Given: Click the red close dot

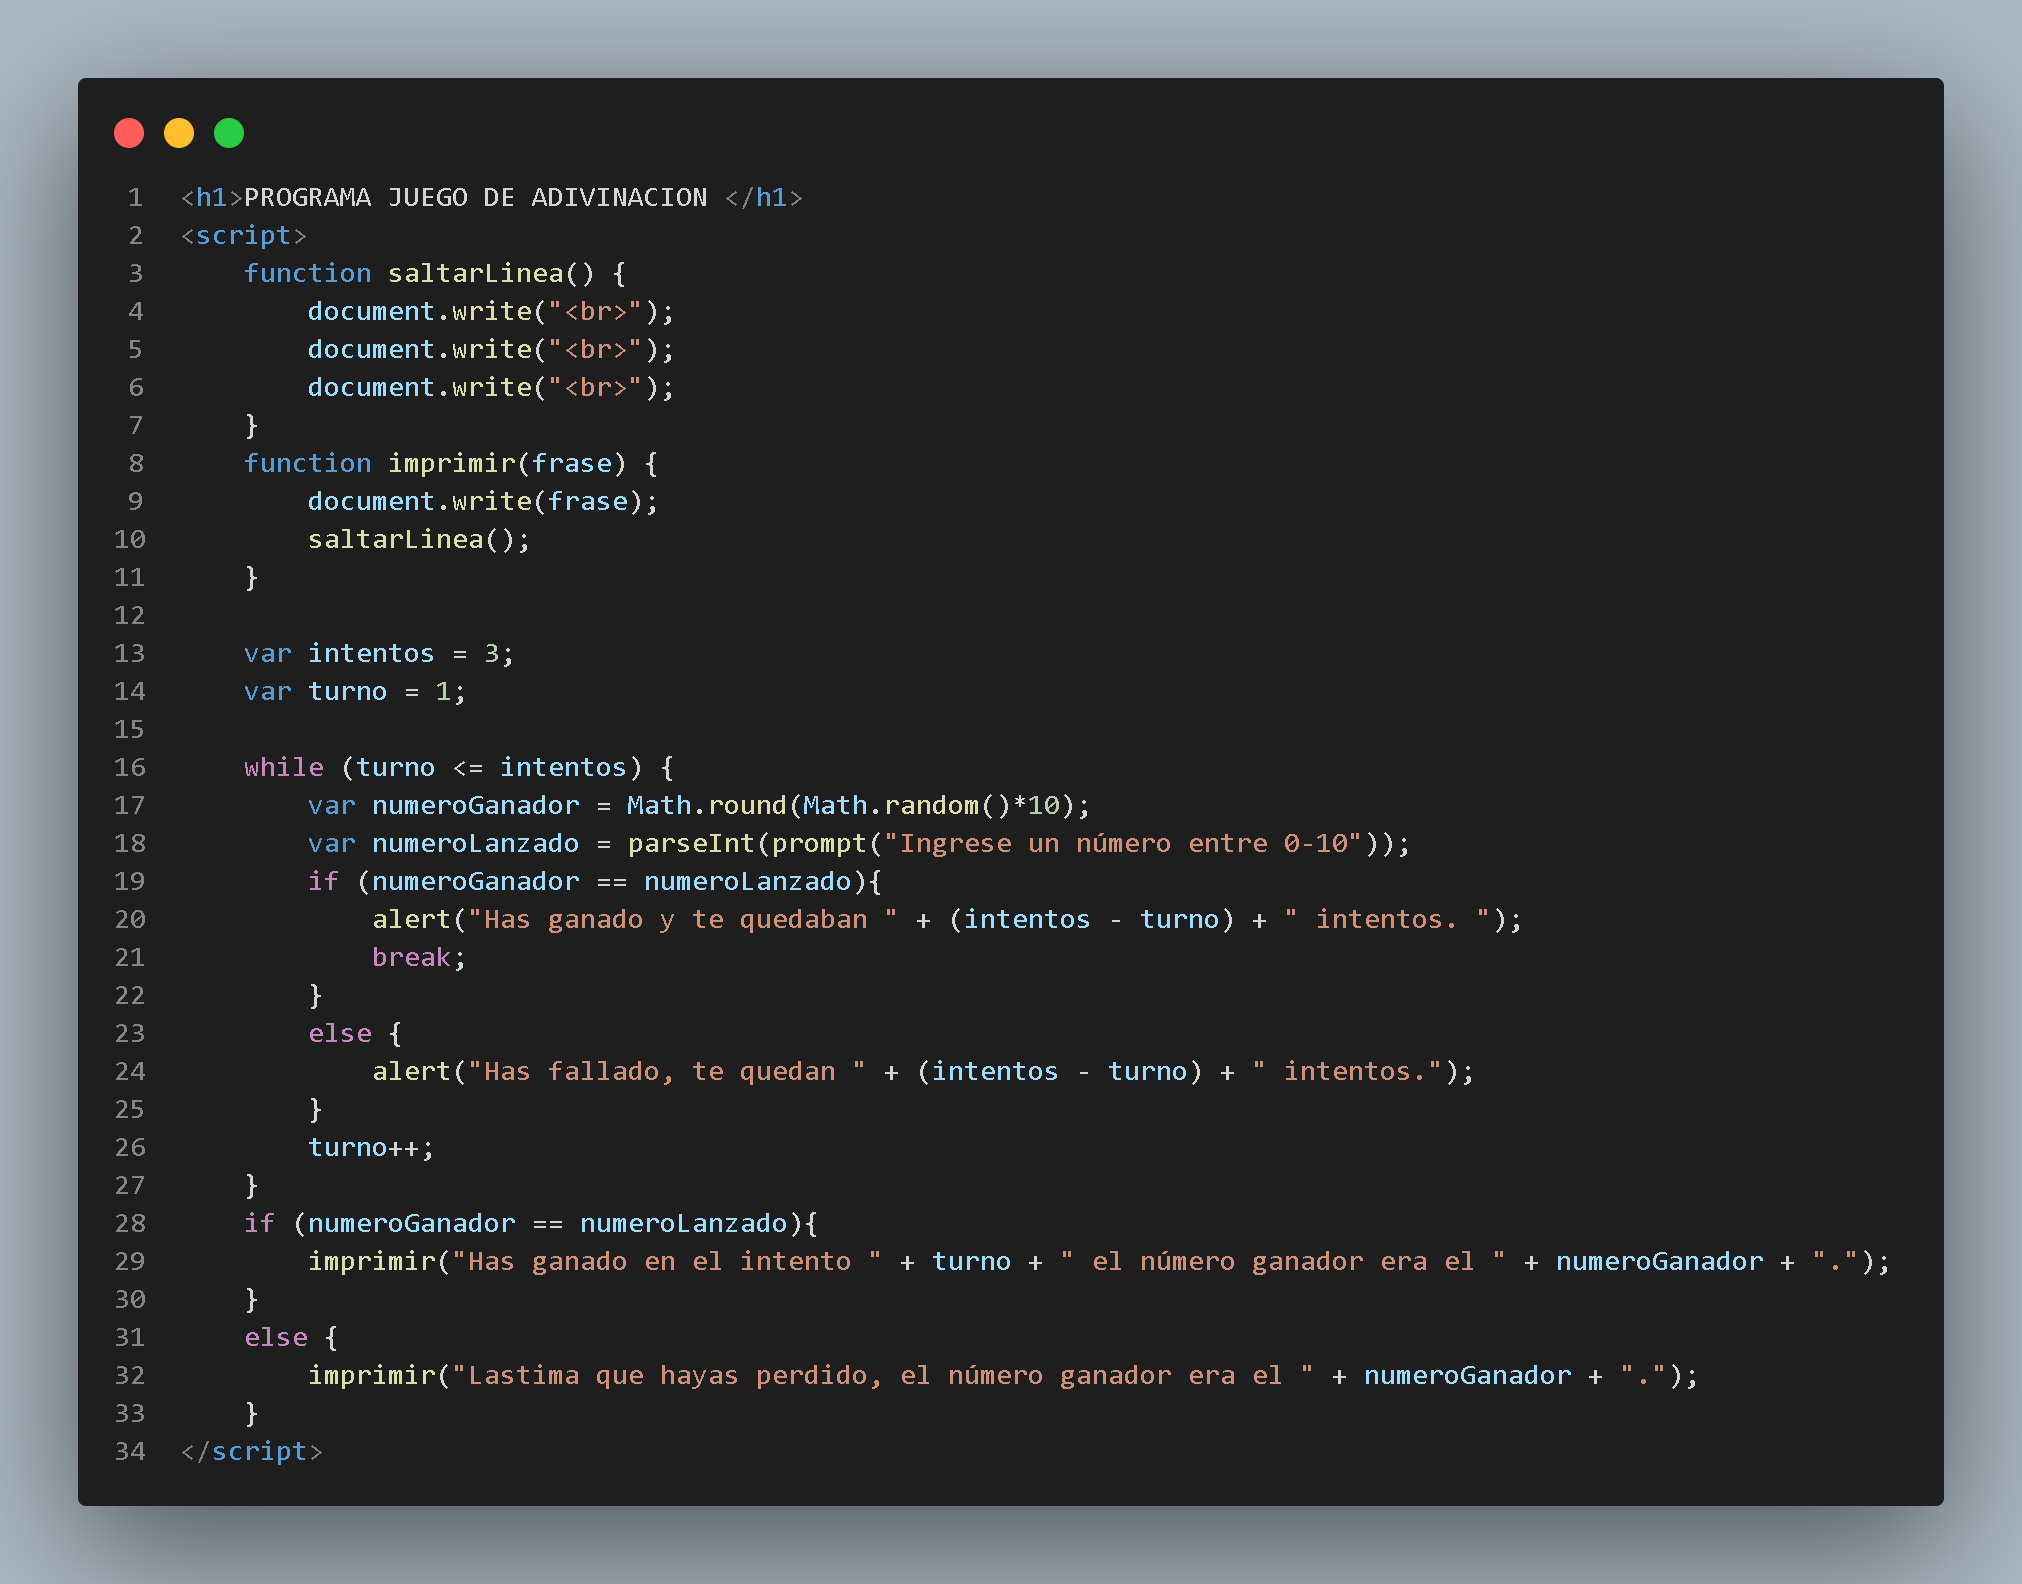Looking at the screenshot, I should 129,133.
